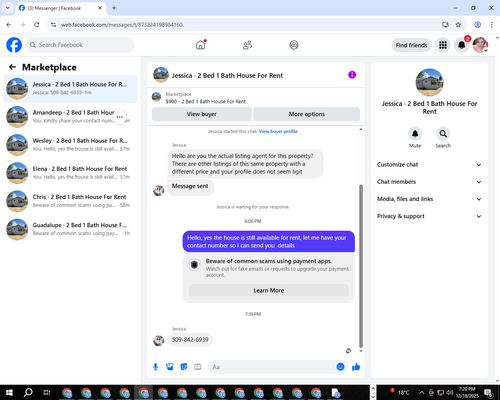500x400 pixels.
Task: Click Learn More on scam warning
Action: pos(269,290)
